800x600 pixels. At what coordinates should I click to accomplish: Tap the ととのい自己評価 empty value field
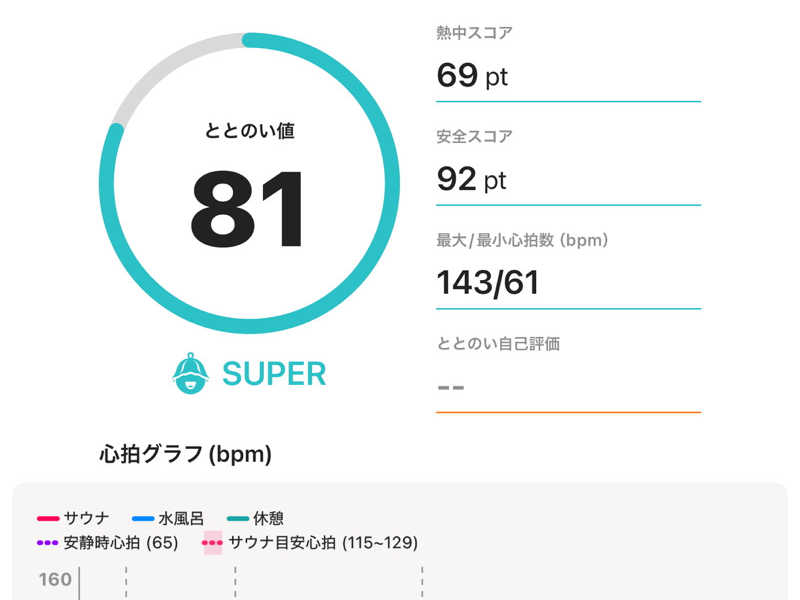(568, 388)
